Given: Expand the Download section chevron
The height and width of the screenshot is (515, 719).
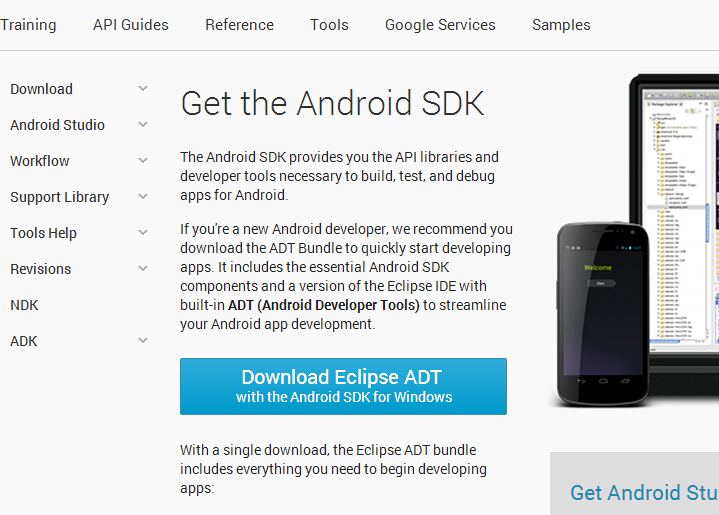Looking at the screenshot, I should pyautogui.click(x=143, y=89).
